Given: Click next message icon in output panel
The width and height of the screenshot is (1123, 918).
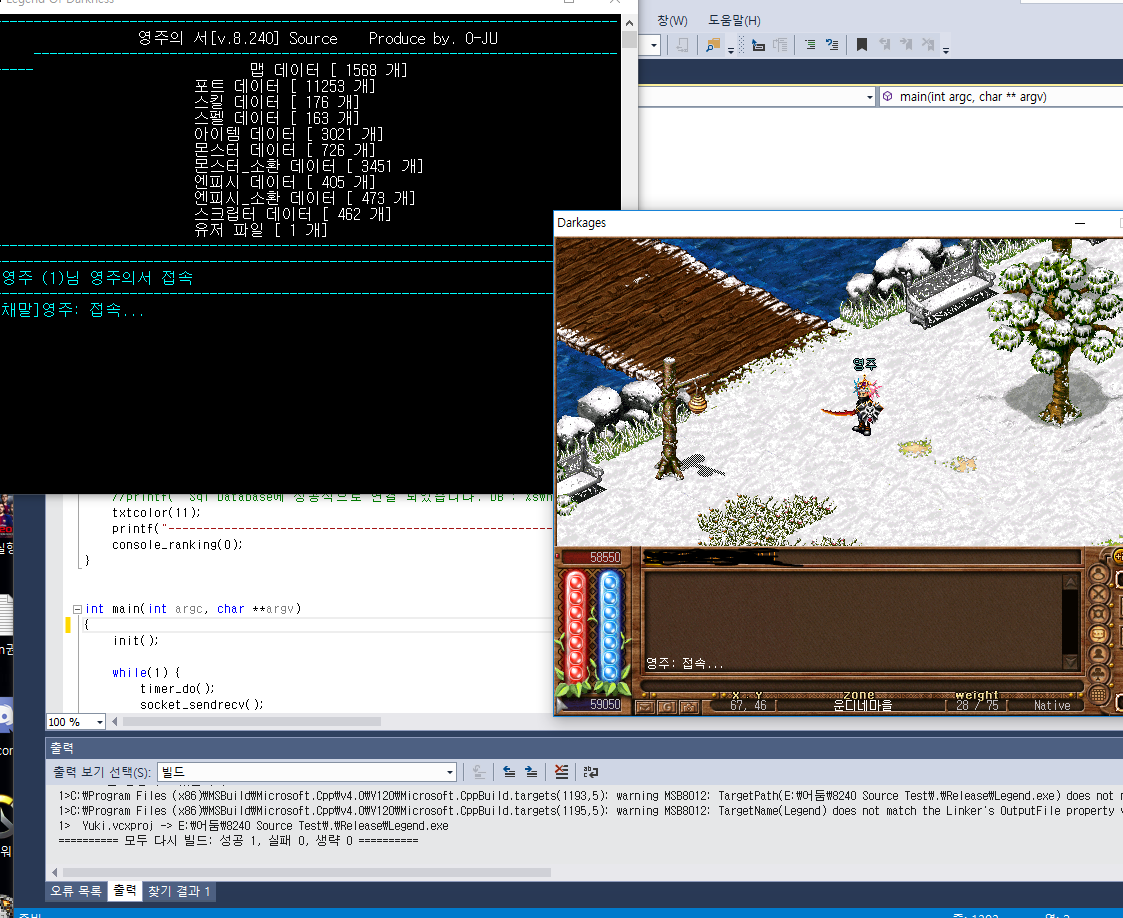Looking at the screenshot, I should [531, 772].
